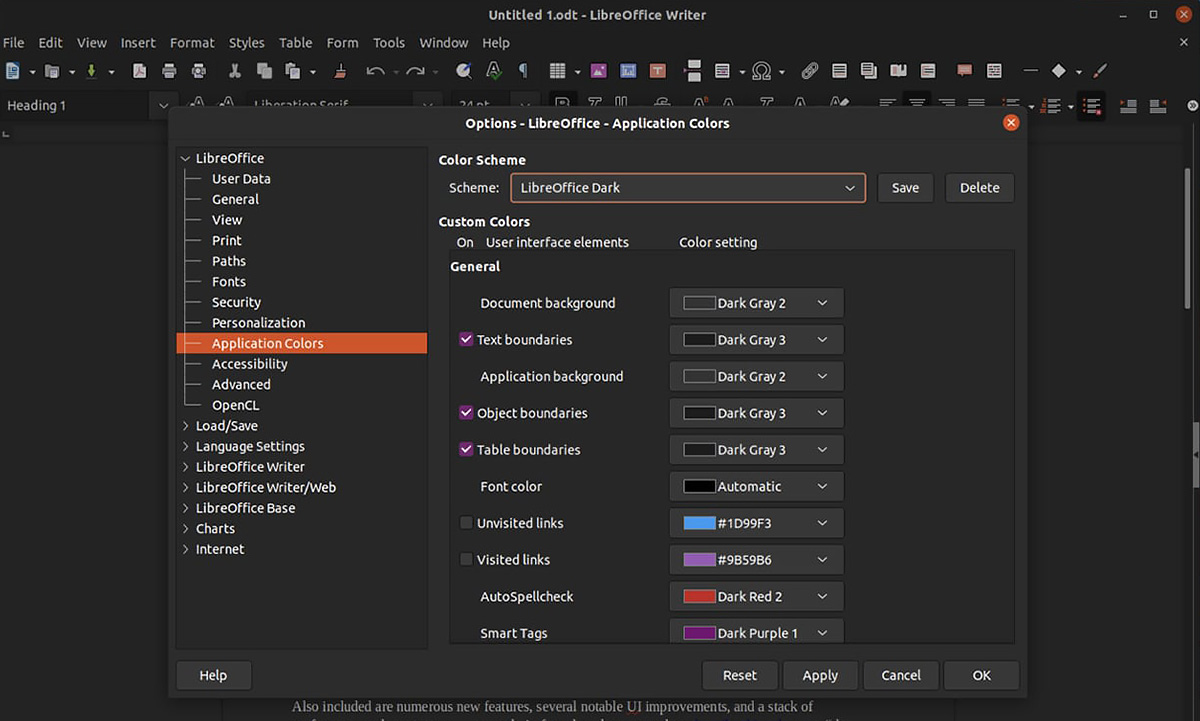Open the Document background color dropdown
The width and height of the screenshot is (1200, 721).
click(x=756, y=303)
